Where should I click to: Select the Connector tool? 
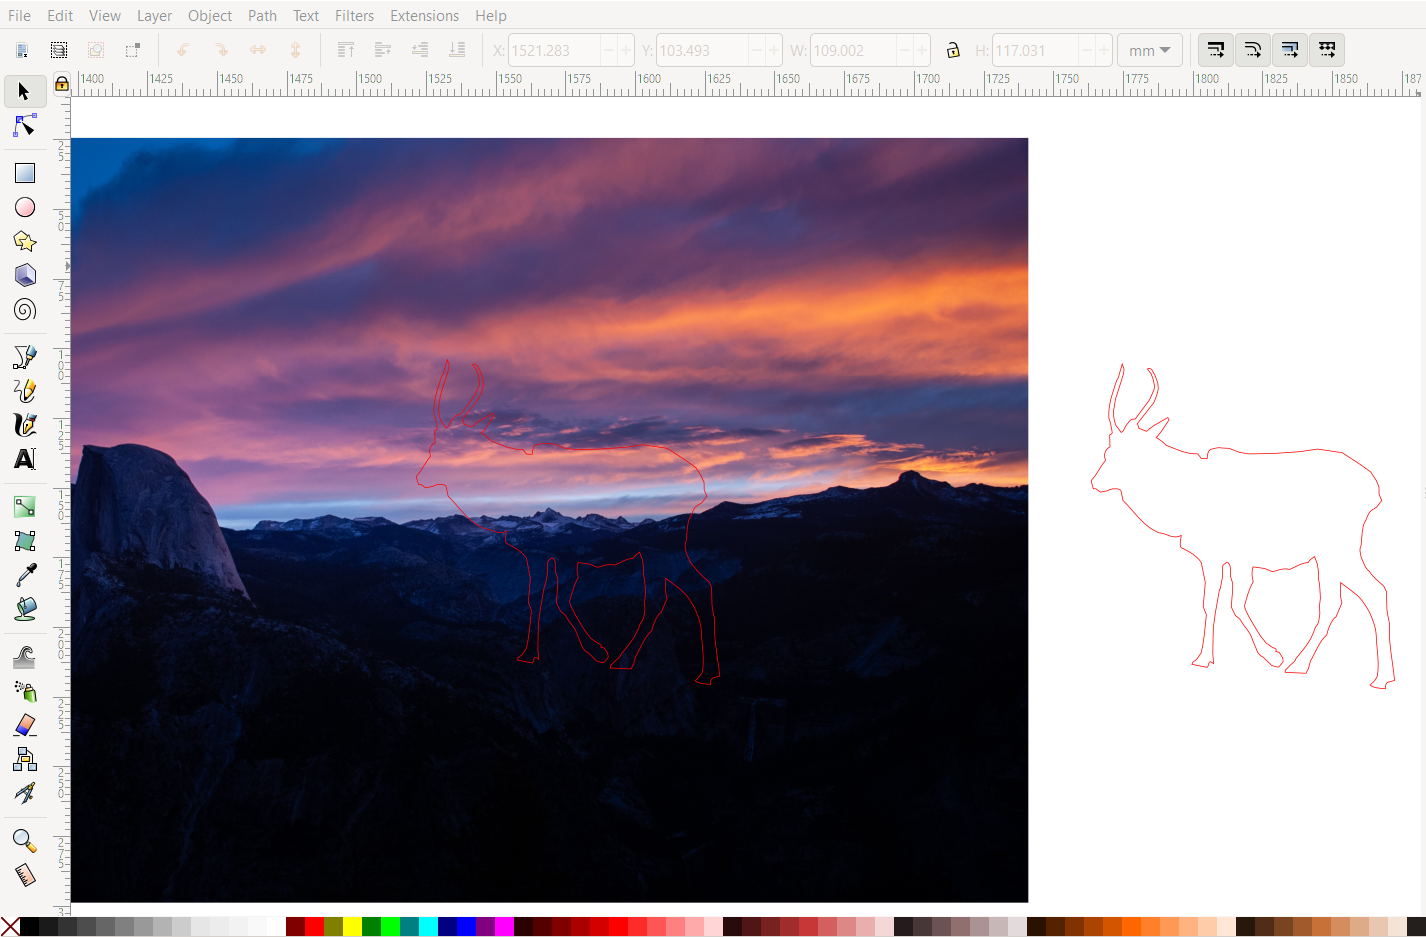tap(25, 759)
